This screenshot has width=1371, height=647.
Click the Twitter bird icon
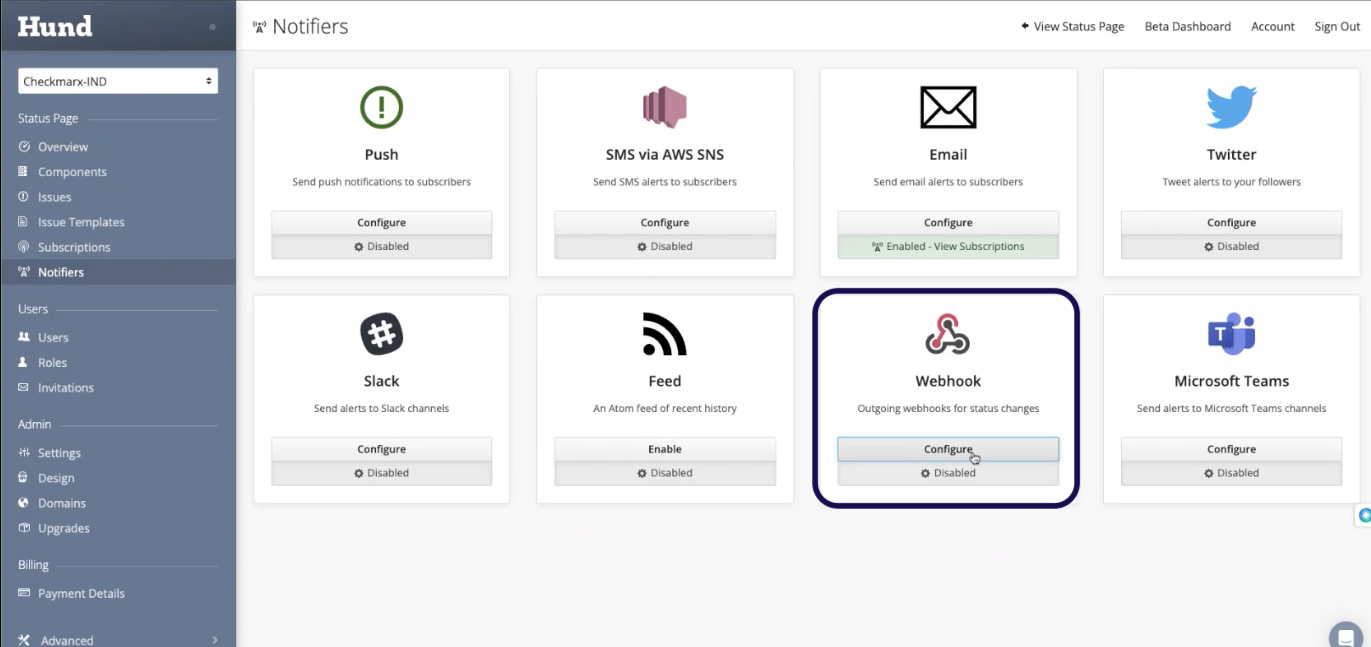click(x=1231, y=107)
